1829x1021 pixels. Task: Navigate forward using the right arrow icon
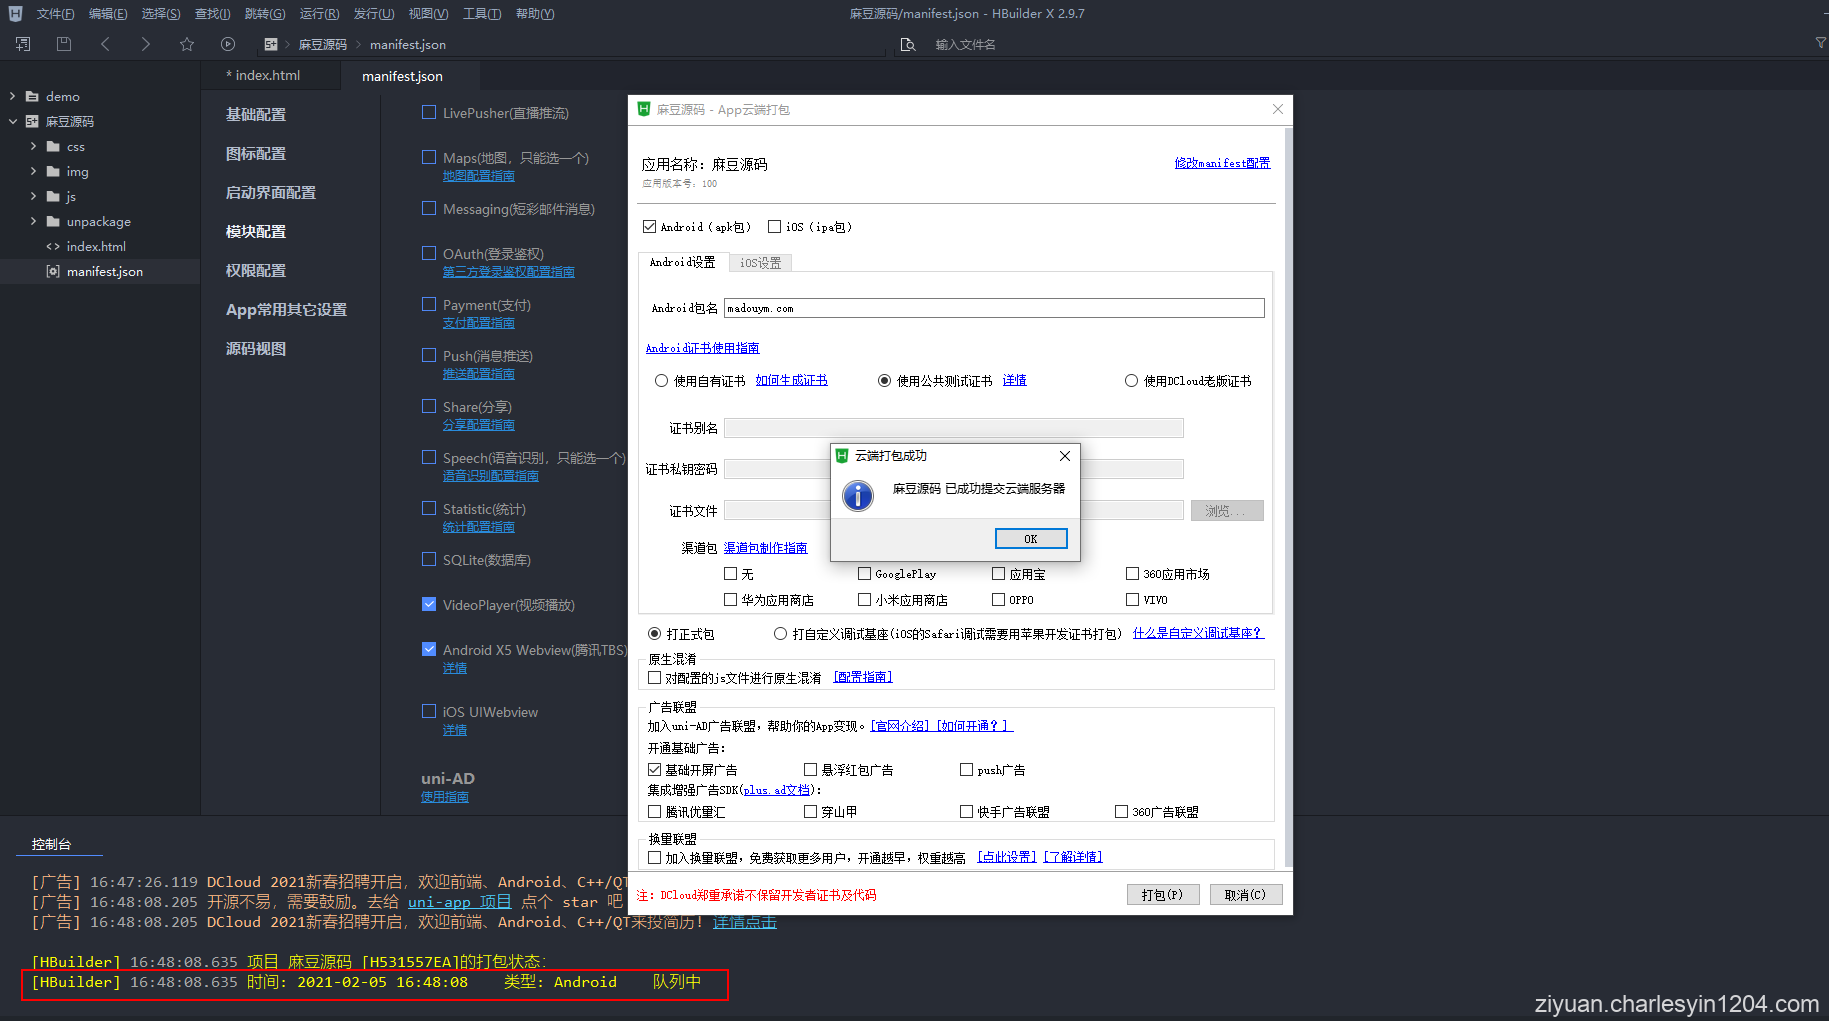145,44
